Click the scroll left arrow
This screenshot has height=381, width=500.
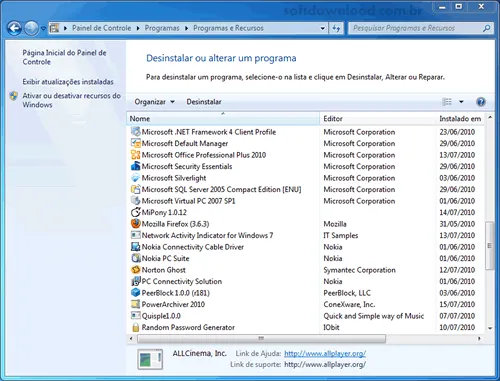[x=131, y=339]
